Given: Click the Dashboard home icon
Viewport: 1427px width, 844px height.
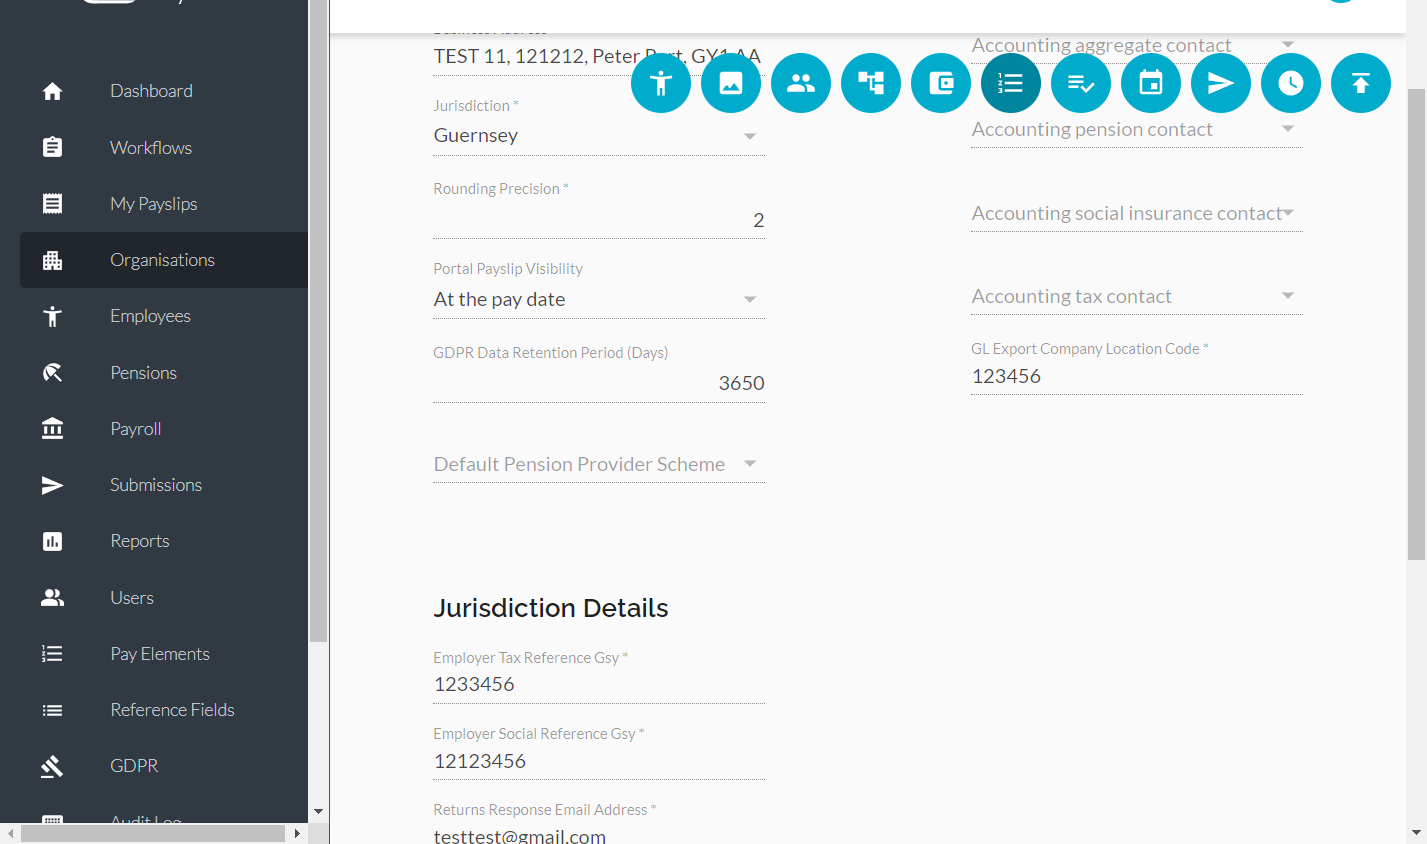Looking at the screenshot, I should [53, 91].
